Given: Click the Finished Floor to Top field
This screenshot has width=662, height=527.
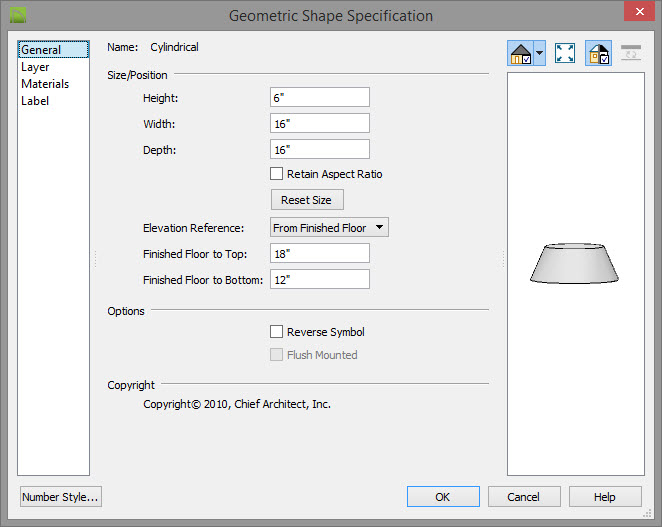Looking at the screenshot, I should tap(320, 253).
